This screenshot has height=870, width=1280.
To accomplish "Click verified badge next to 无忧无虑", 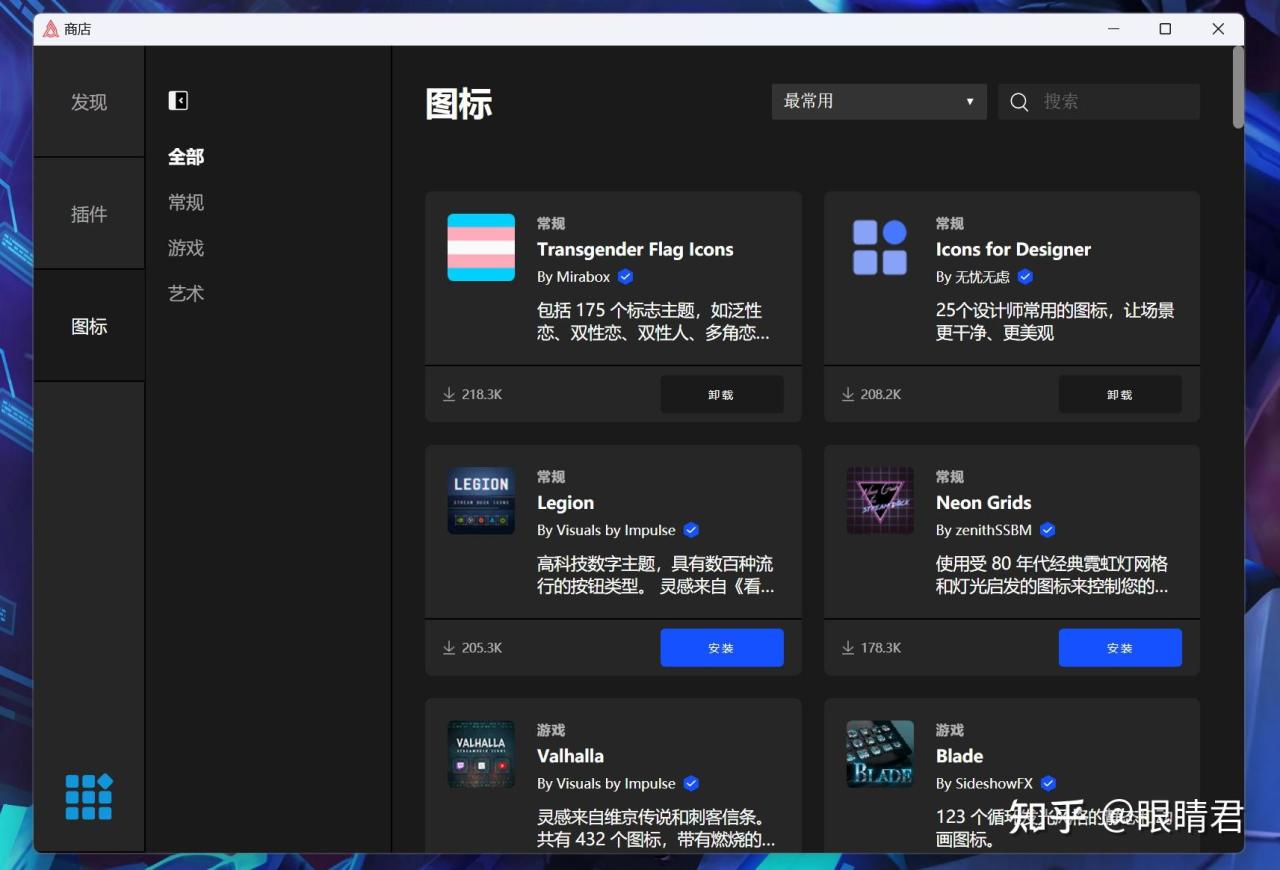I will 1025,277.
